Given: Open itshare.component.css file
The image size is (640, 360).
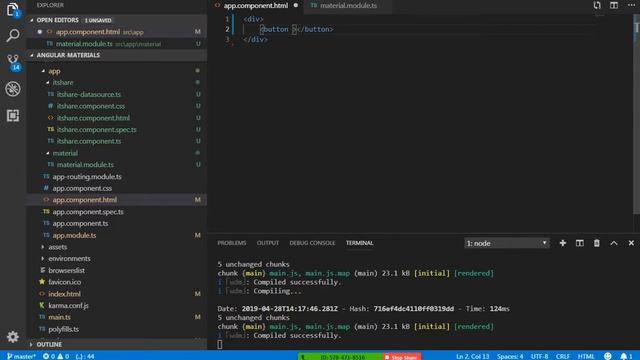Looking at the screenshot, I should point(91,106).
